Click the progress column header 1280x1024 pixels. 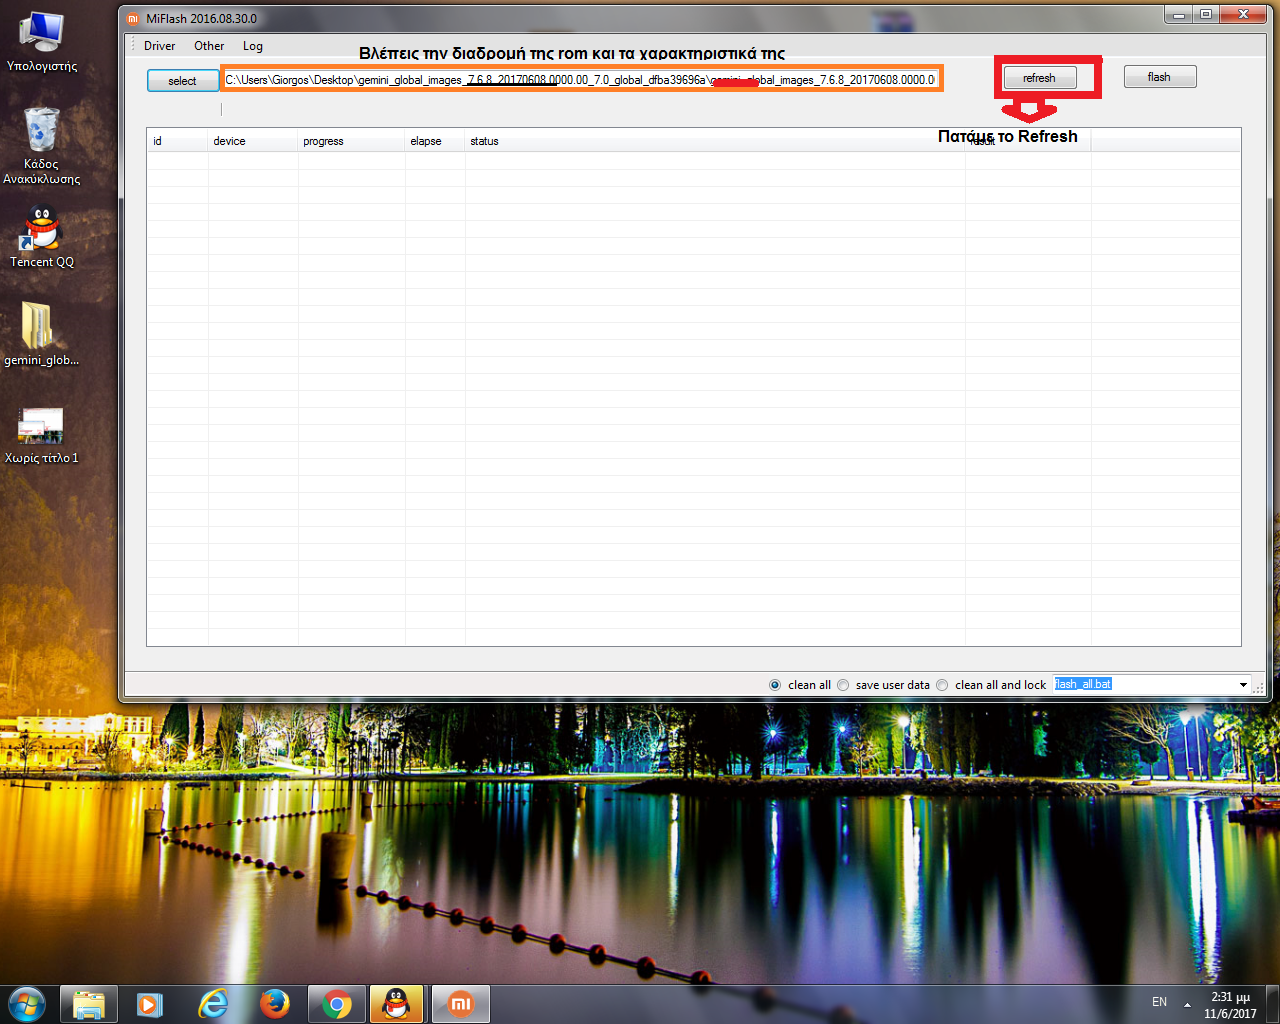coord(351,141)
